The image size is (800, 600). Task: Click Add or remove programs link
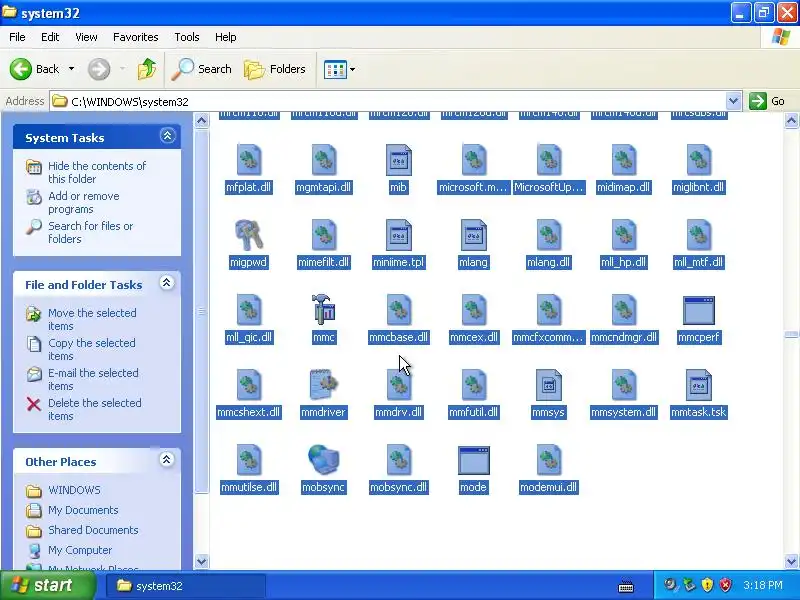[84, 203]
